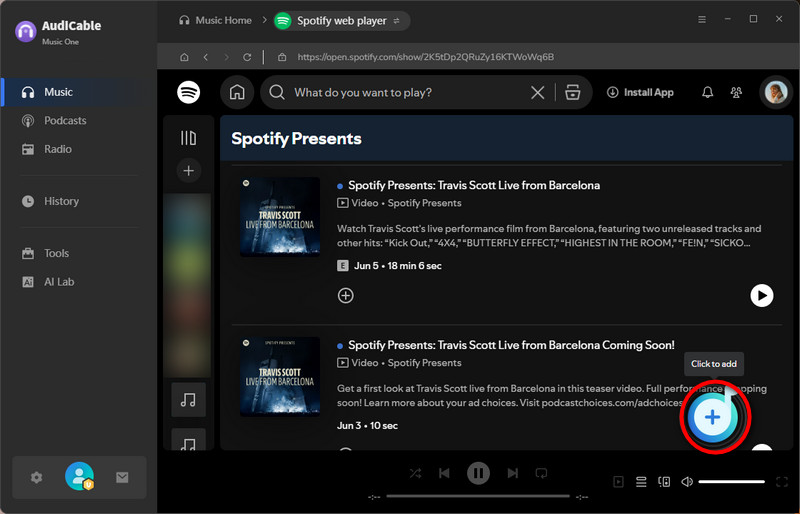800x514 pixels.
Task: Toggle shuffle in the player bar
Action: tap(415, 474)
